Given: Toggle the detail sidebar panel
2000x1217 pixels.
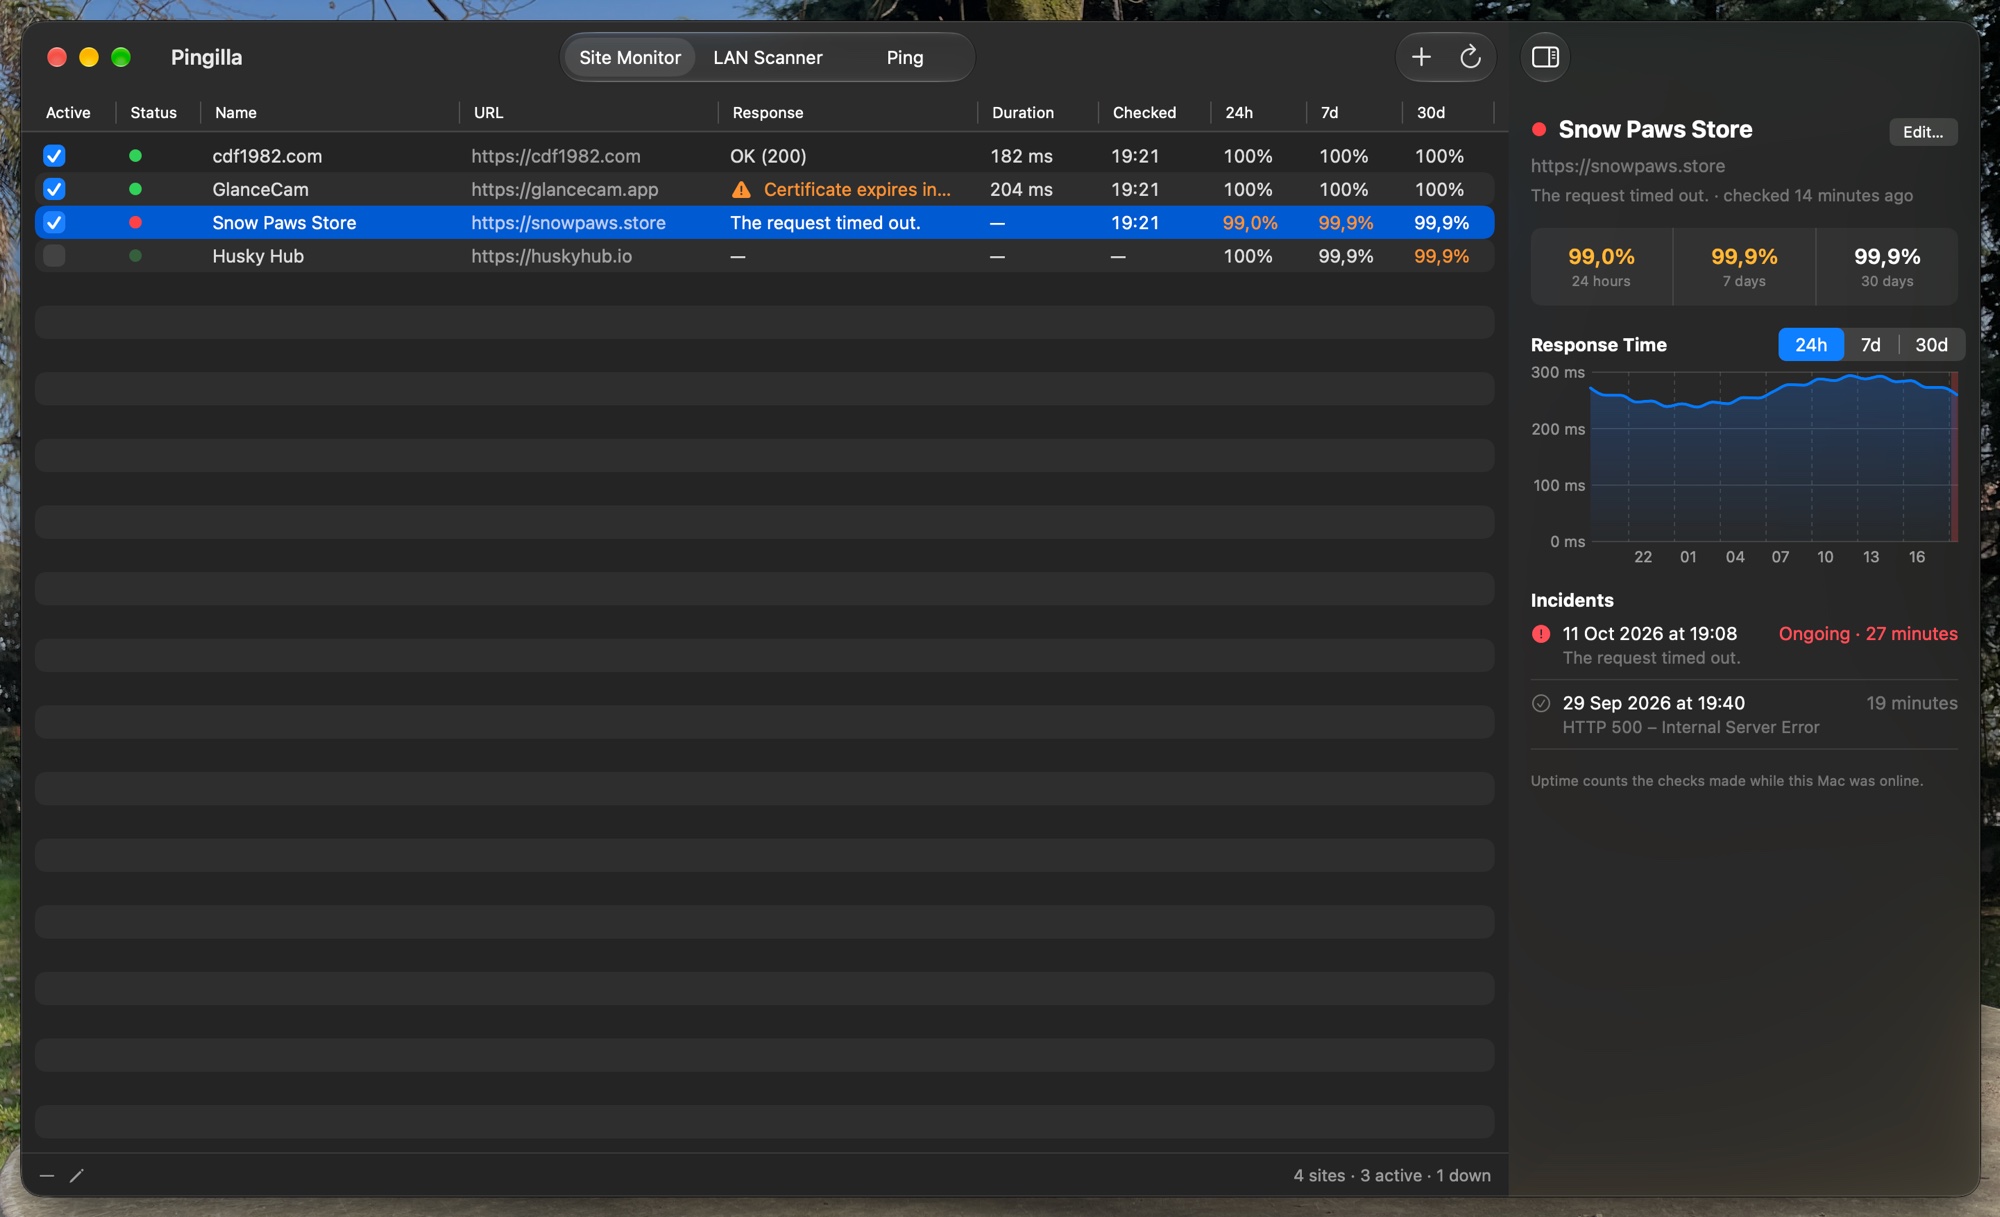Looking at the screenshot, I should (1545, 57).
